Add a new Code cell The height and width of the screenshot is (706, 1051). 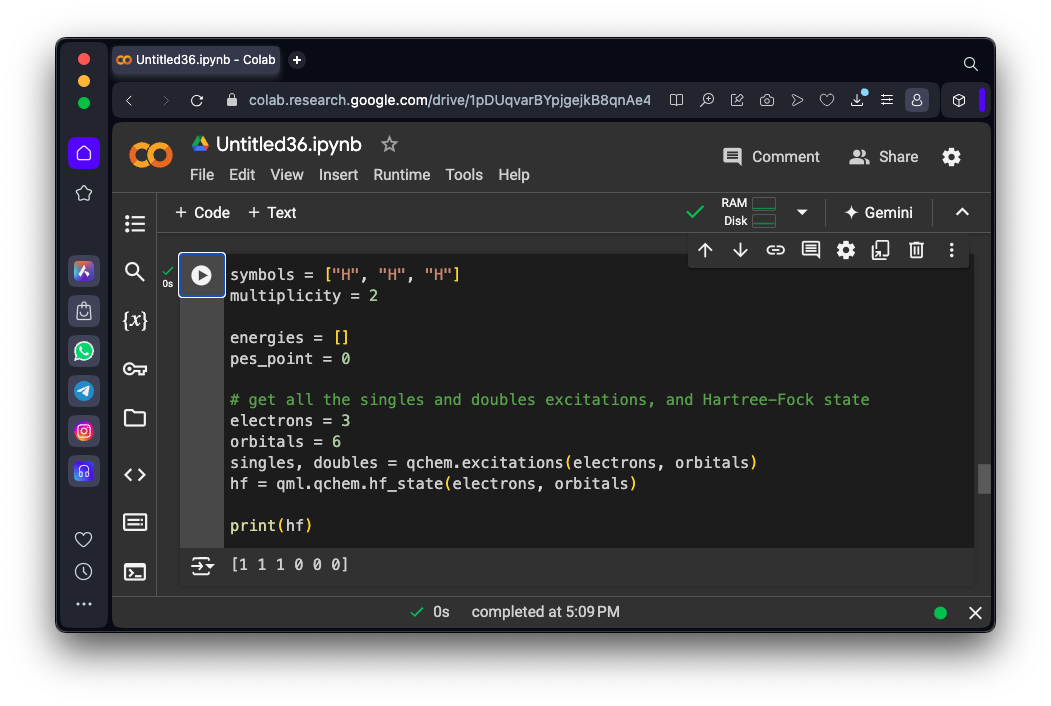(202, 212)
